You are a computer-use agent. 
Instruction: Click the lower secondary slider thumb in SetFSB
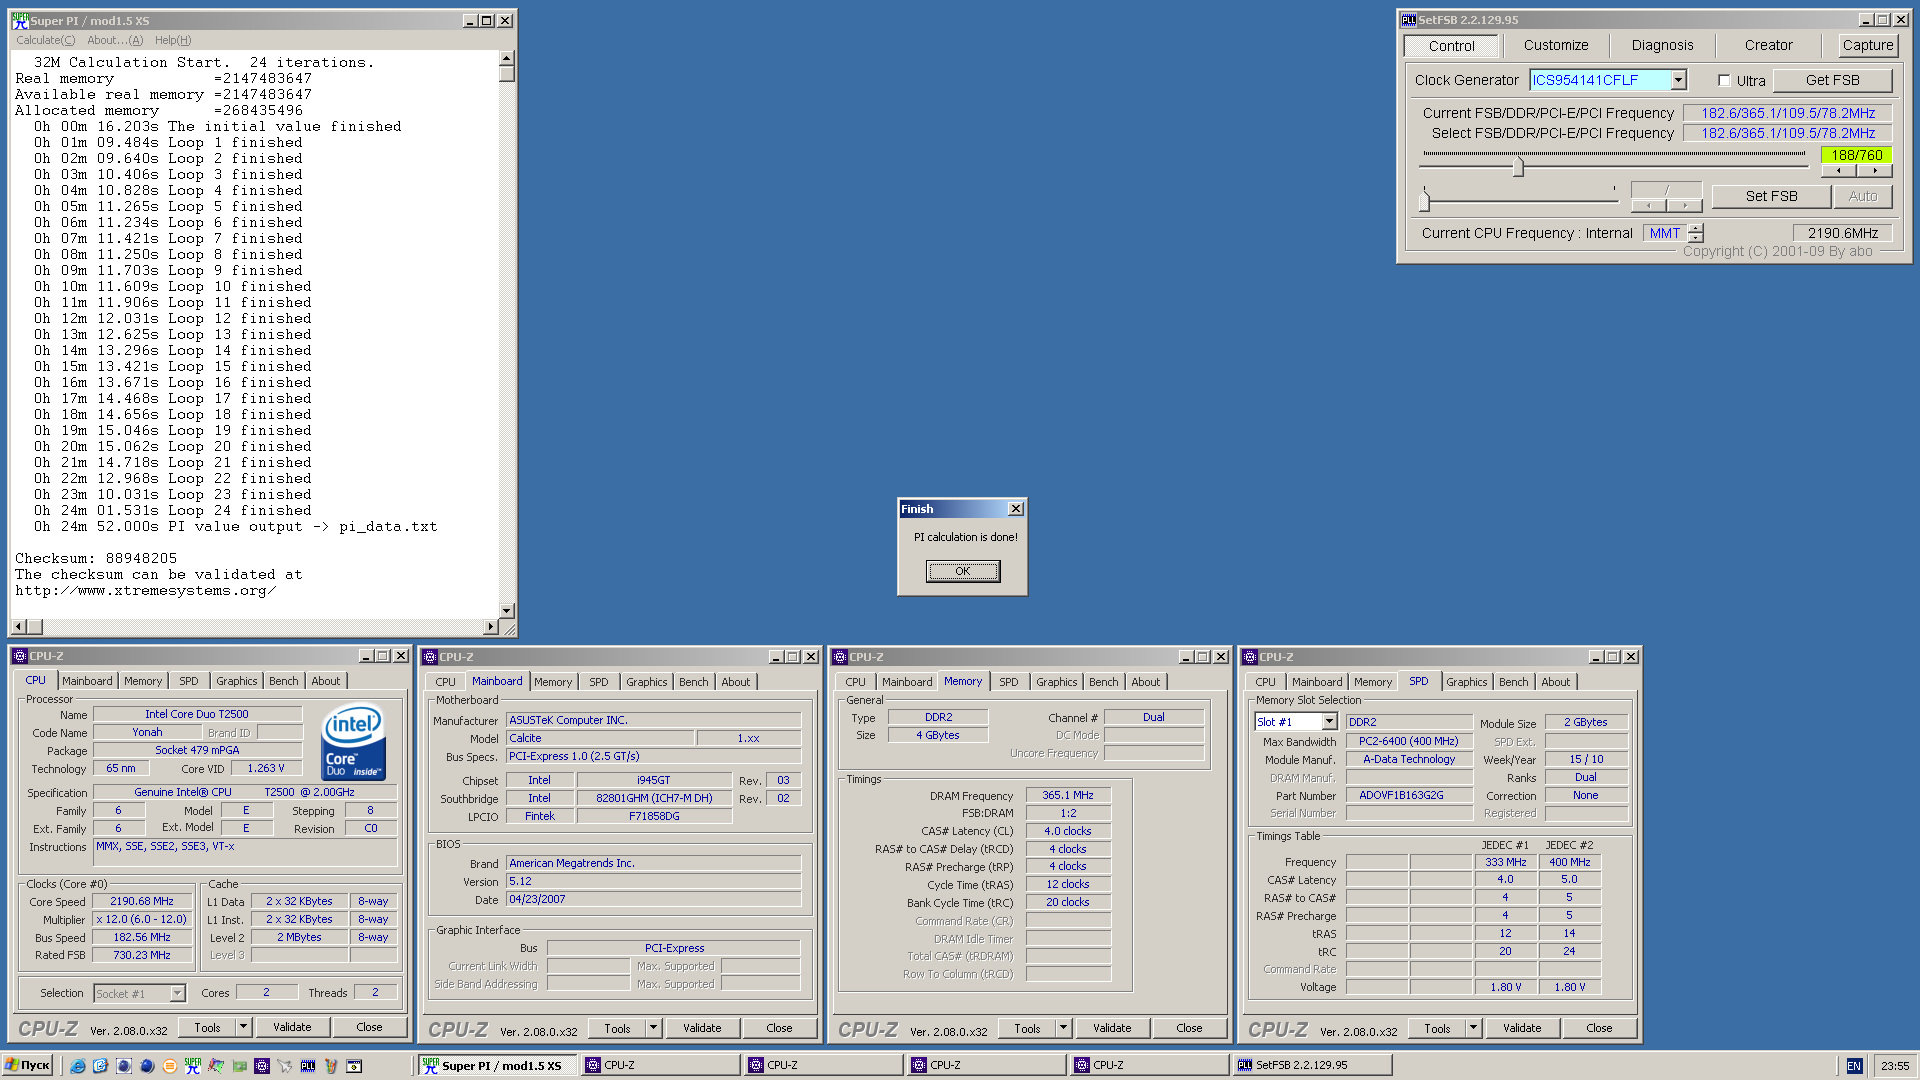(x=1425, y=200)
